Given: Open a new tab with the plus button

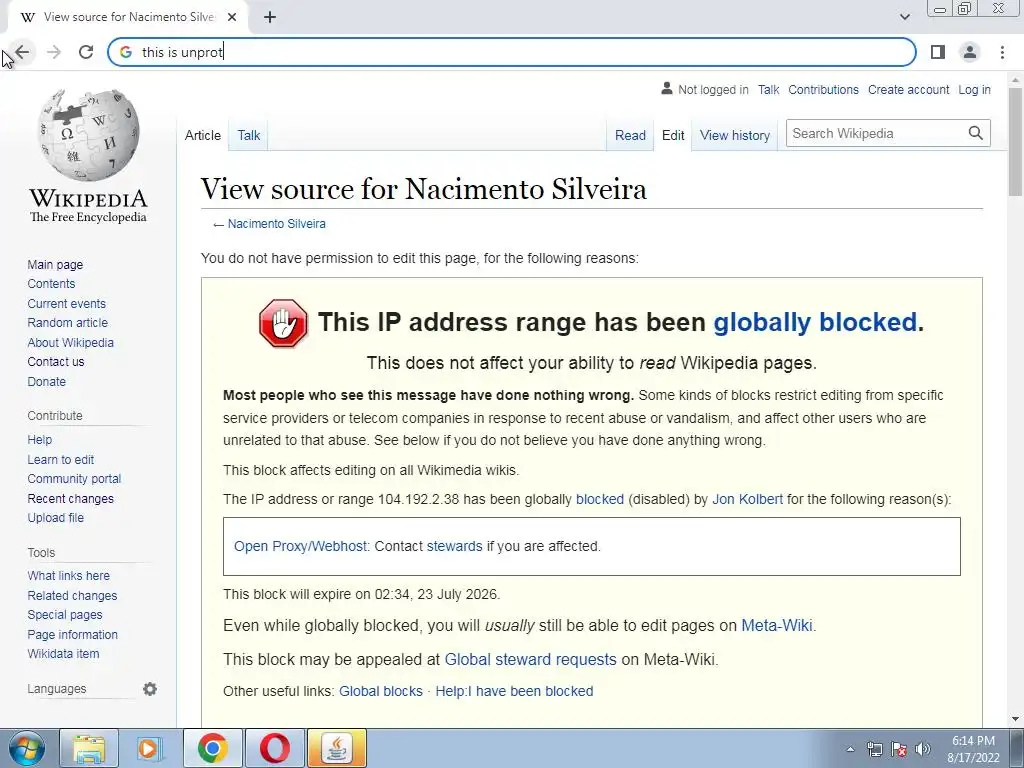Looking at the screenshot, I should [270, 18].
